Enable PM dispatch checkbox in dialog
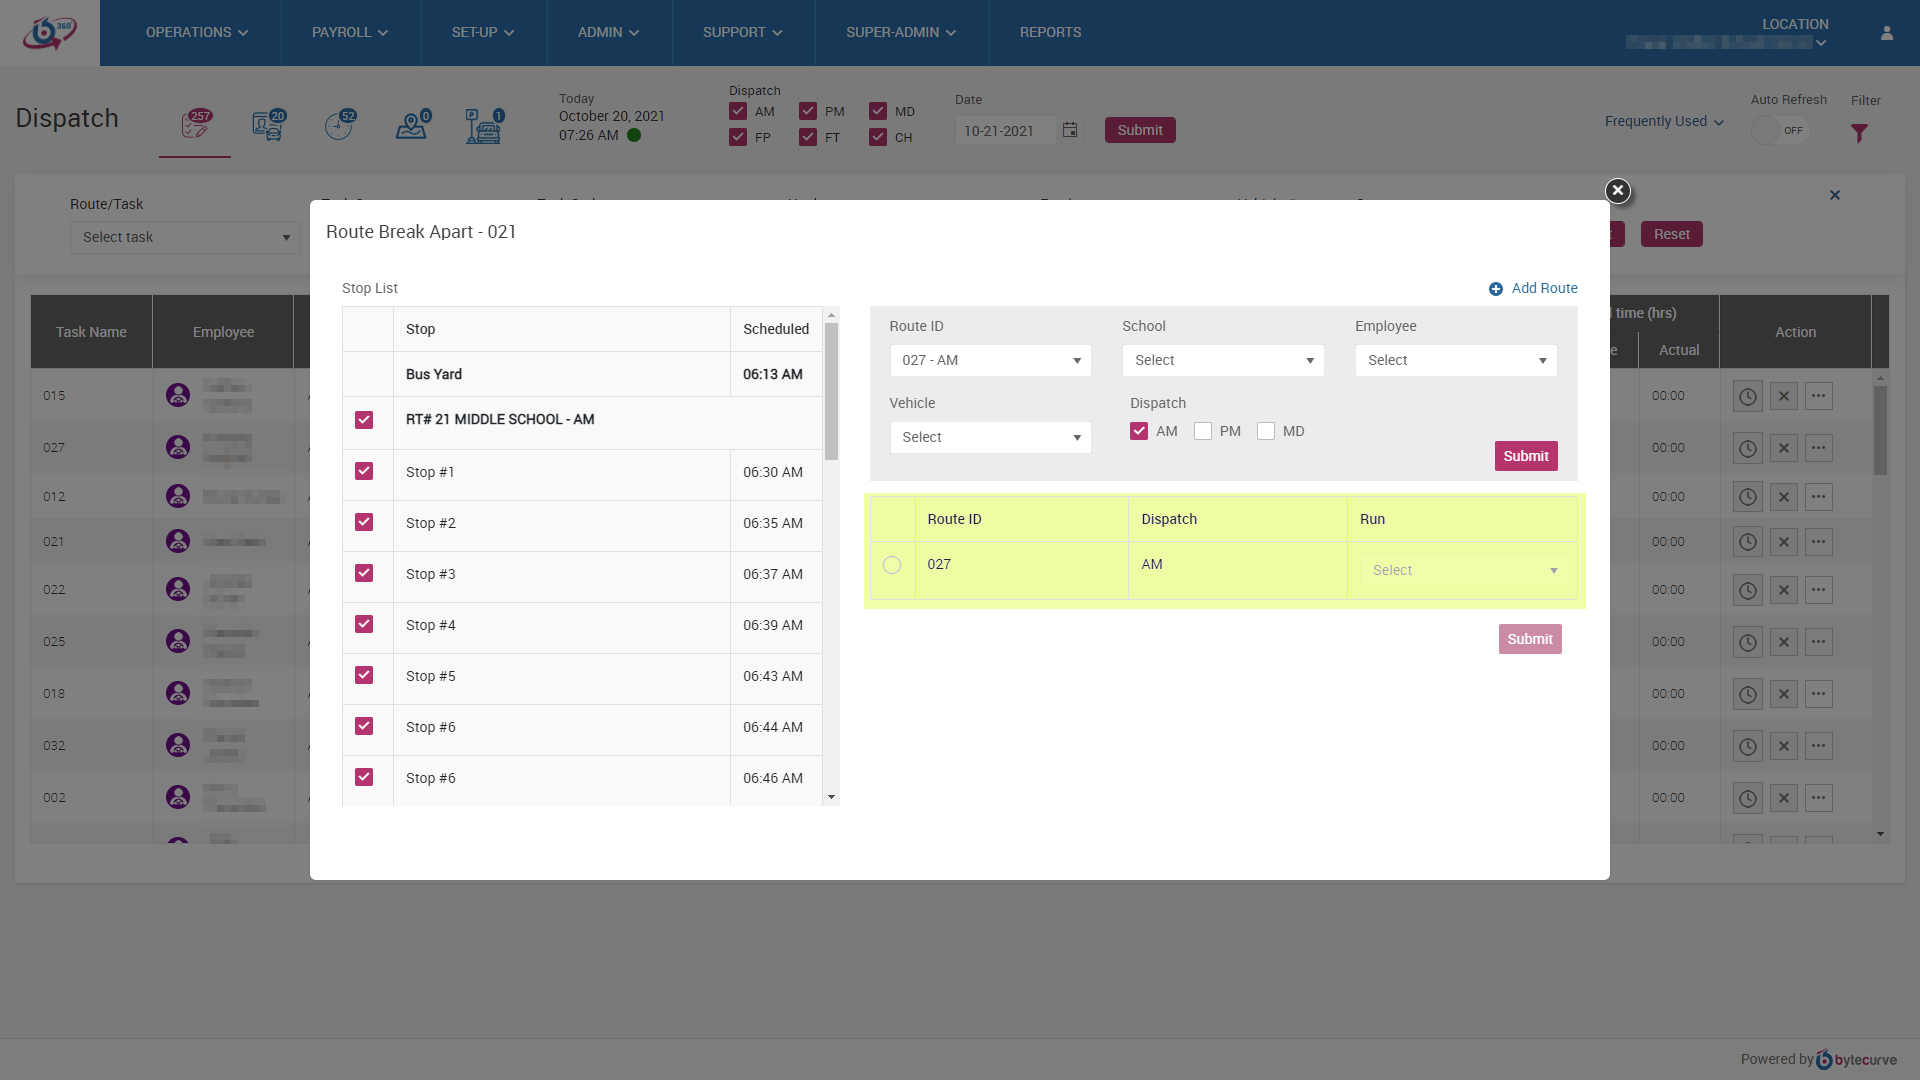The height and width of the screenshot is (1080, 1920). 1203,431
